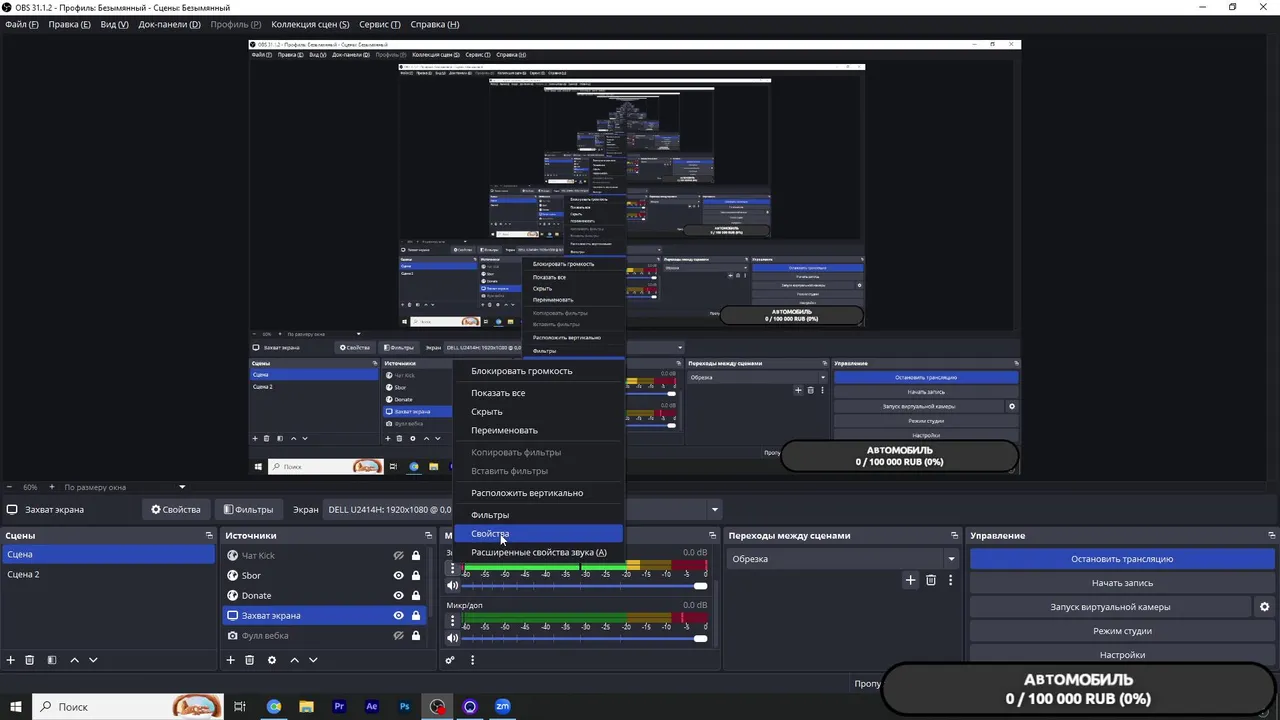Screen dimensions: 1280x720
Task: Enable Режим студии button
Action: [1122, 631]
